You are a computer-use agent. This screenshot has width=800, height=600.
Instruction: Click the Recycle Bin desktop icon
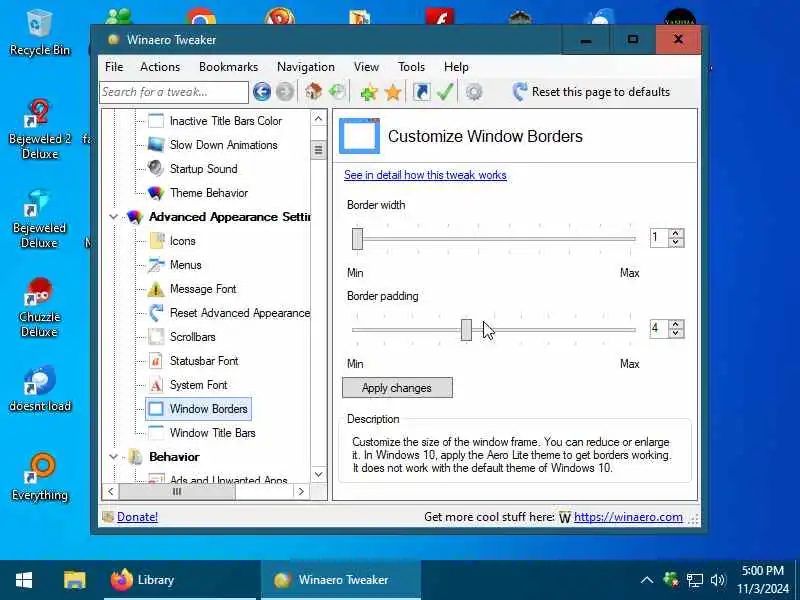[x=40, y=32]
